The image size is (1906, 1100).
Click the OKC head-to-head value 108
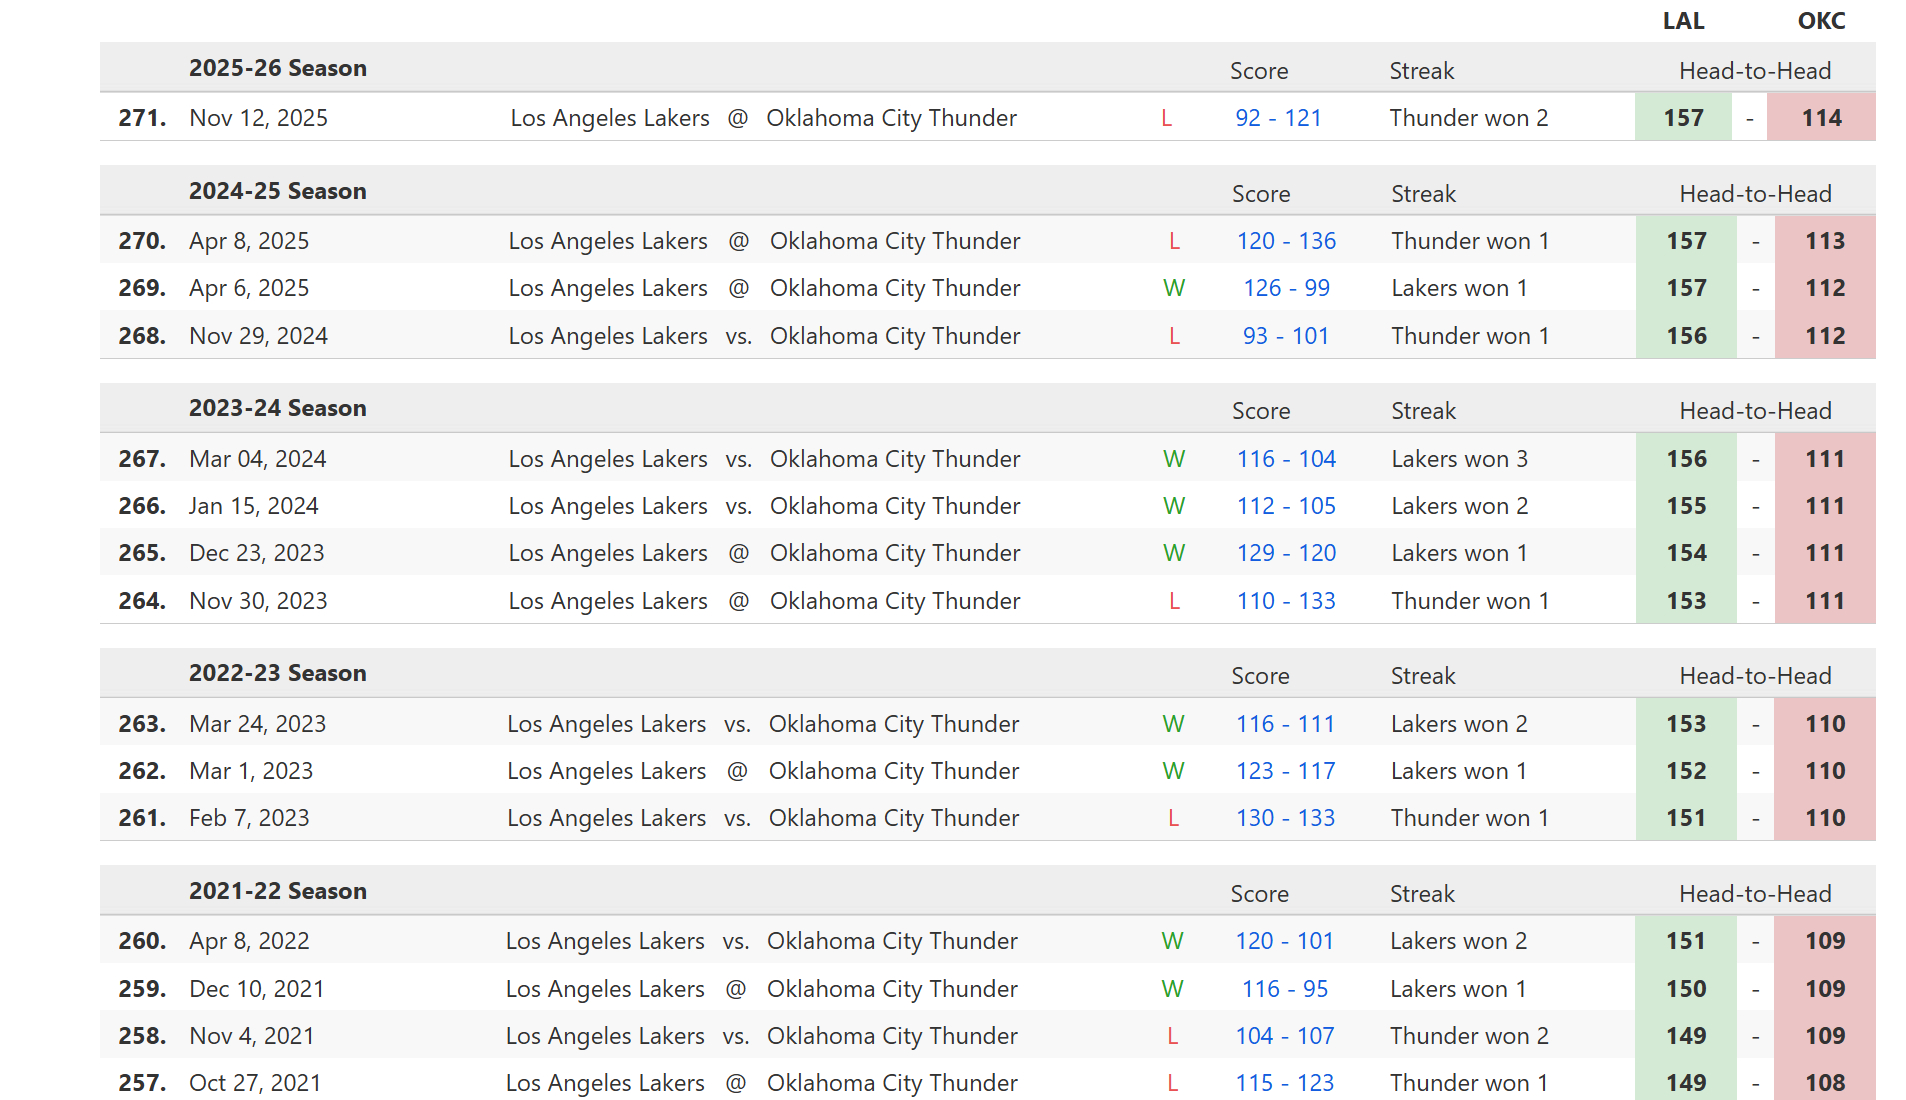1825,1083
